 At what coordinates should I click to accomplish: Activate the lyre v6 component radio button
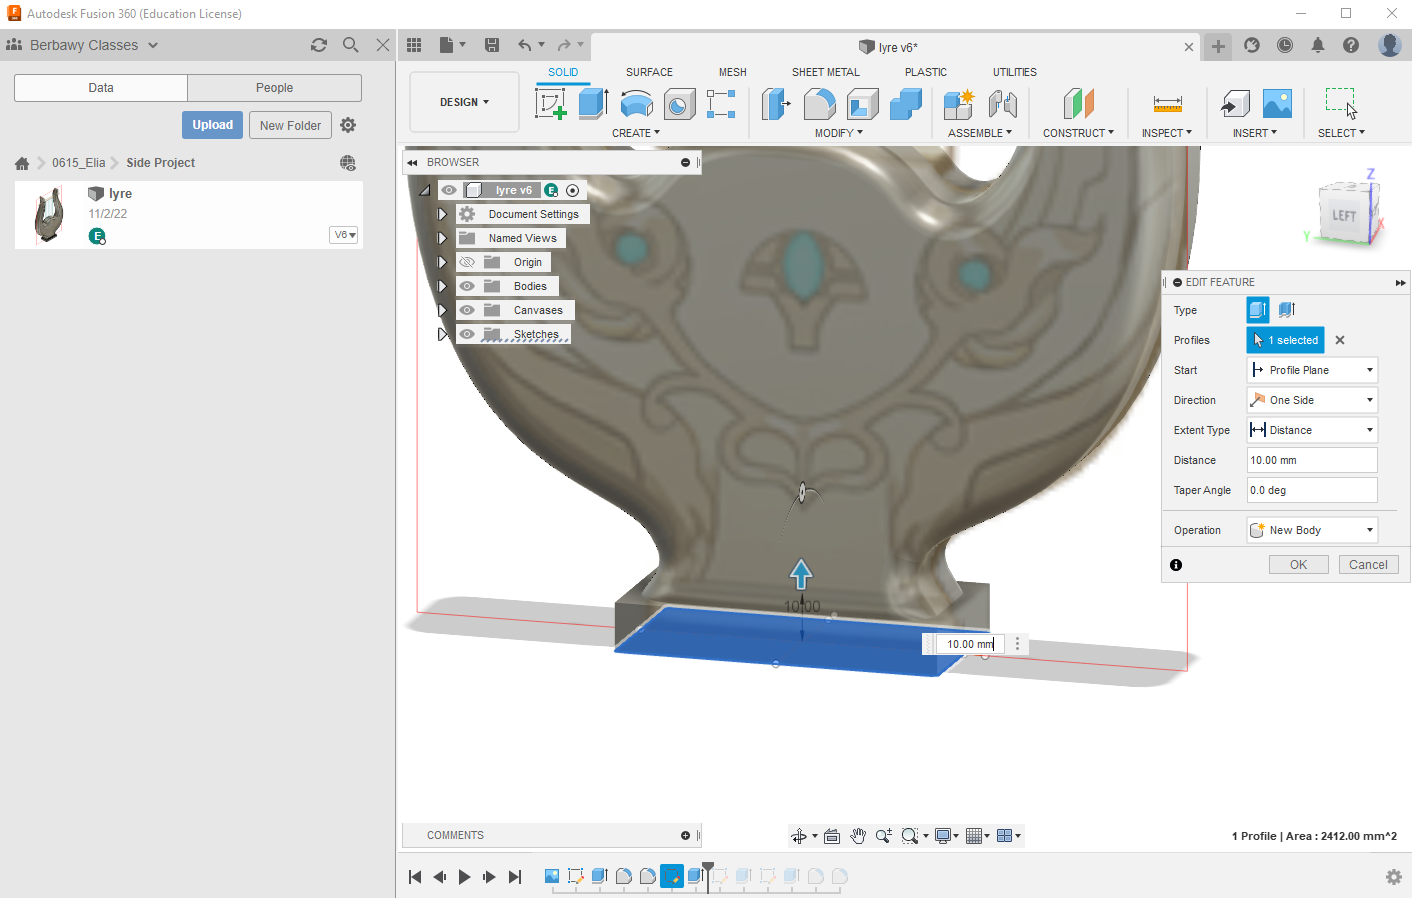click(x=573, y=190)
